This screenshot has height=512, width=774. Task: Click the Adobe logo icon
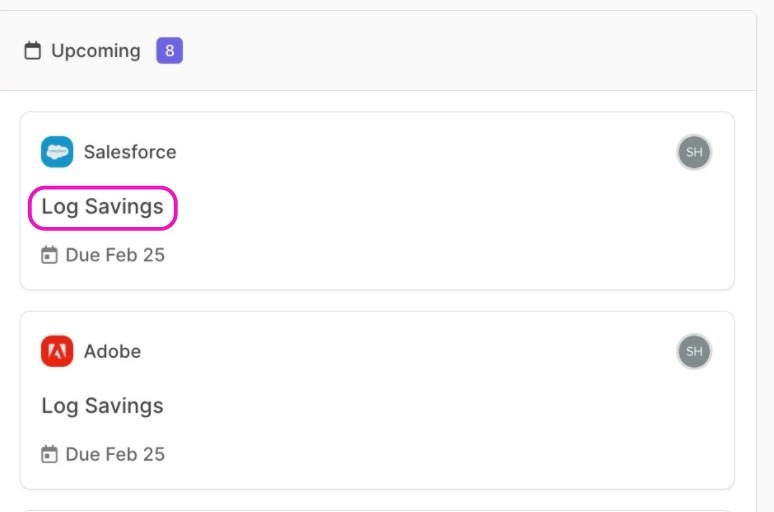[x=57, y=351]
